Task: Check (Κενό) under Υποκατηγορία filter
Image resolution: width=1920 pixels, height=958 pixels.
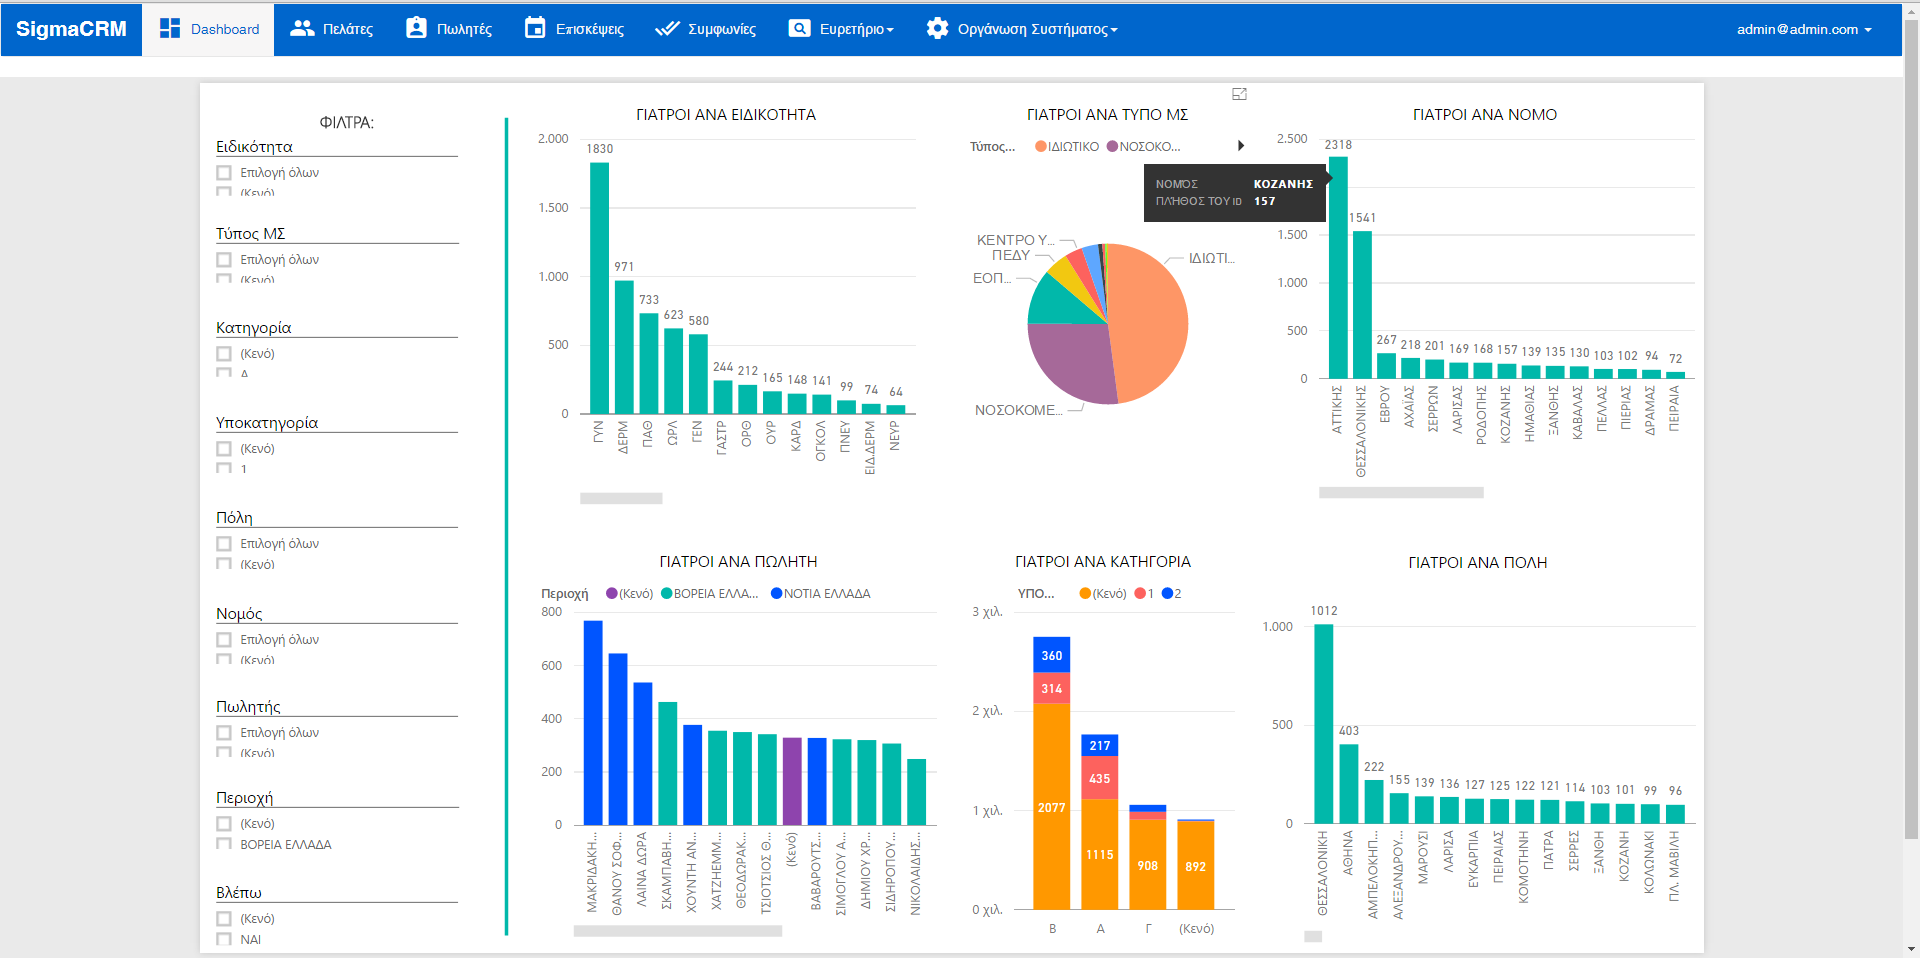Action: coord(224,449)
